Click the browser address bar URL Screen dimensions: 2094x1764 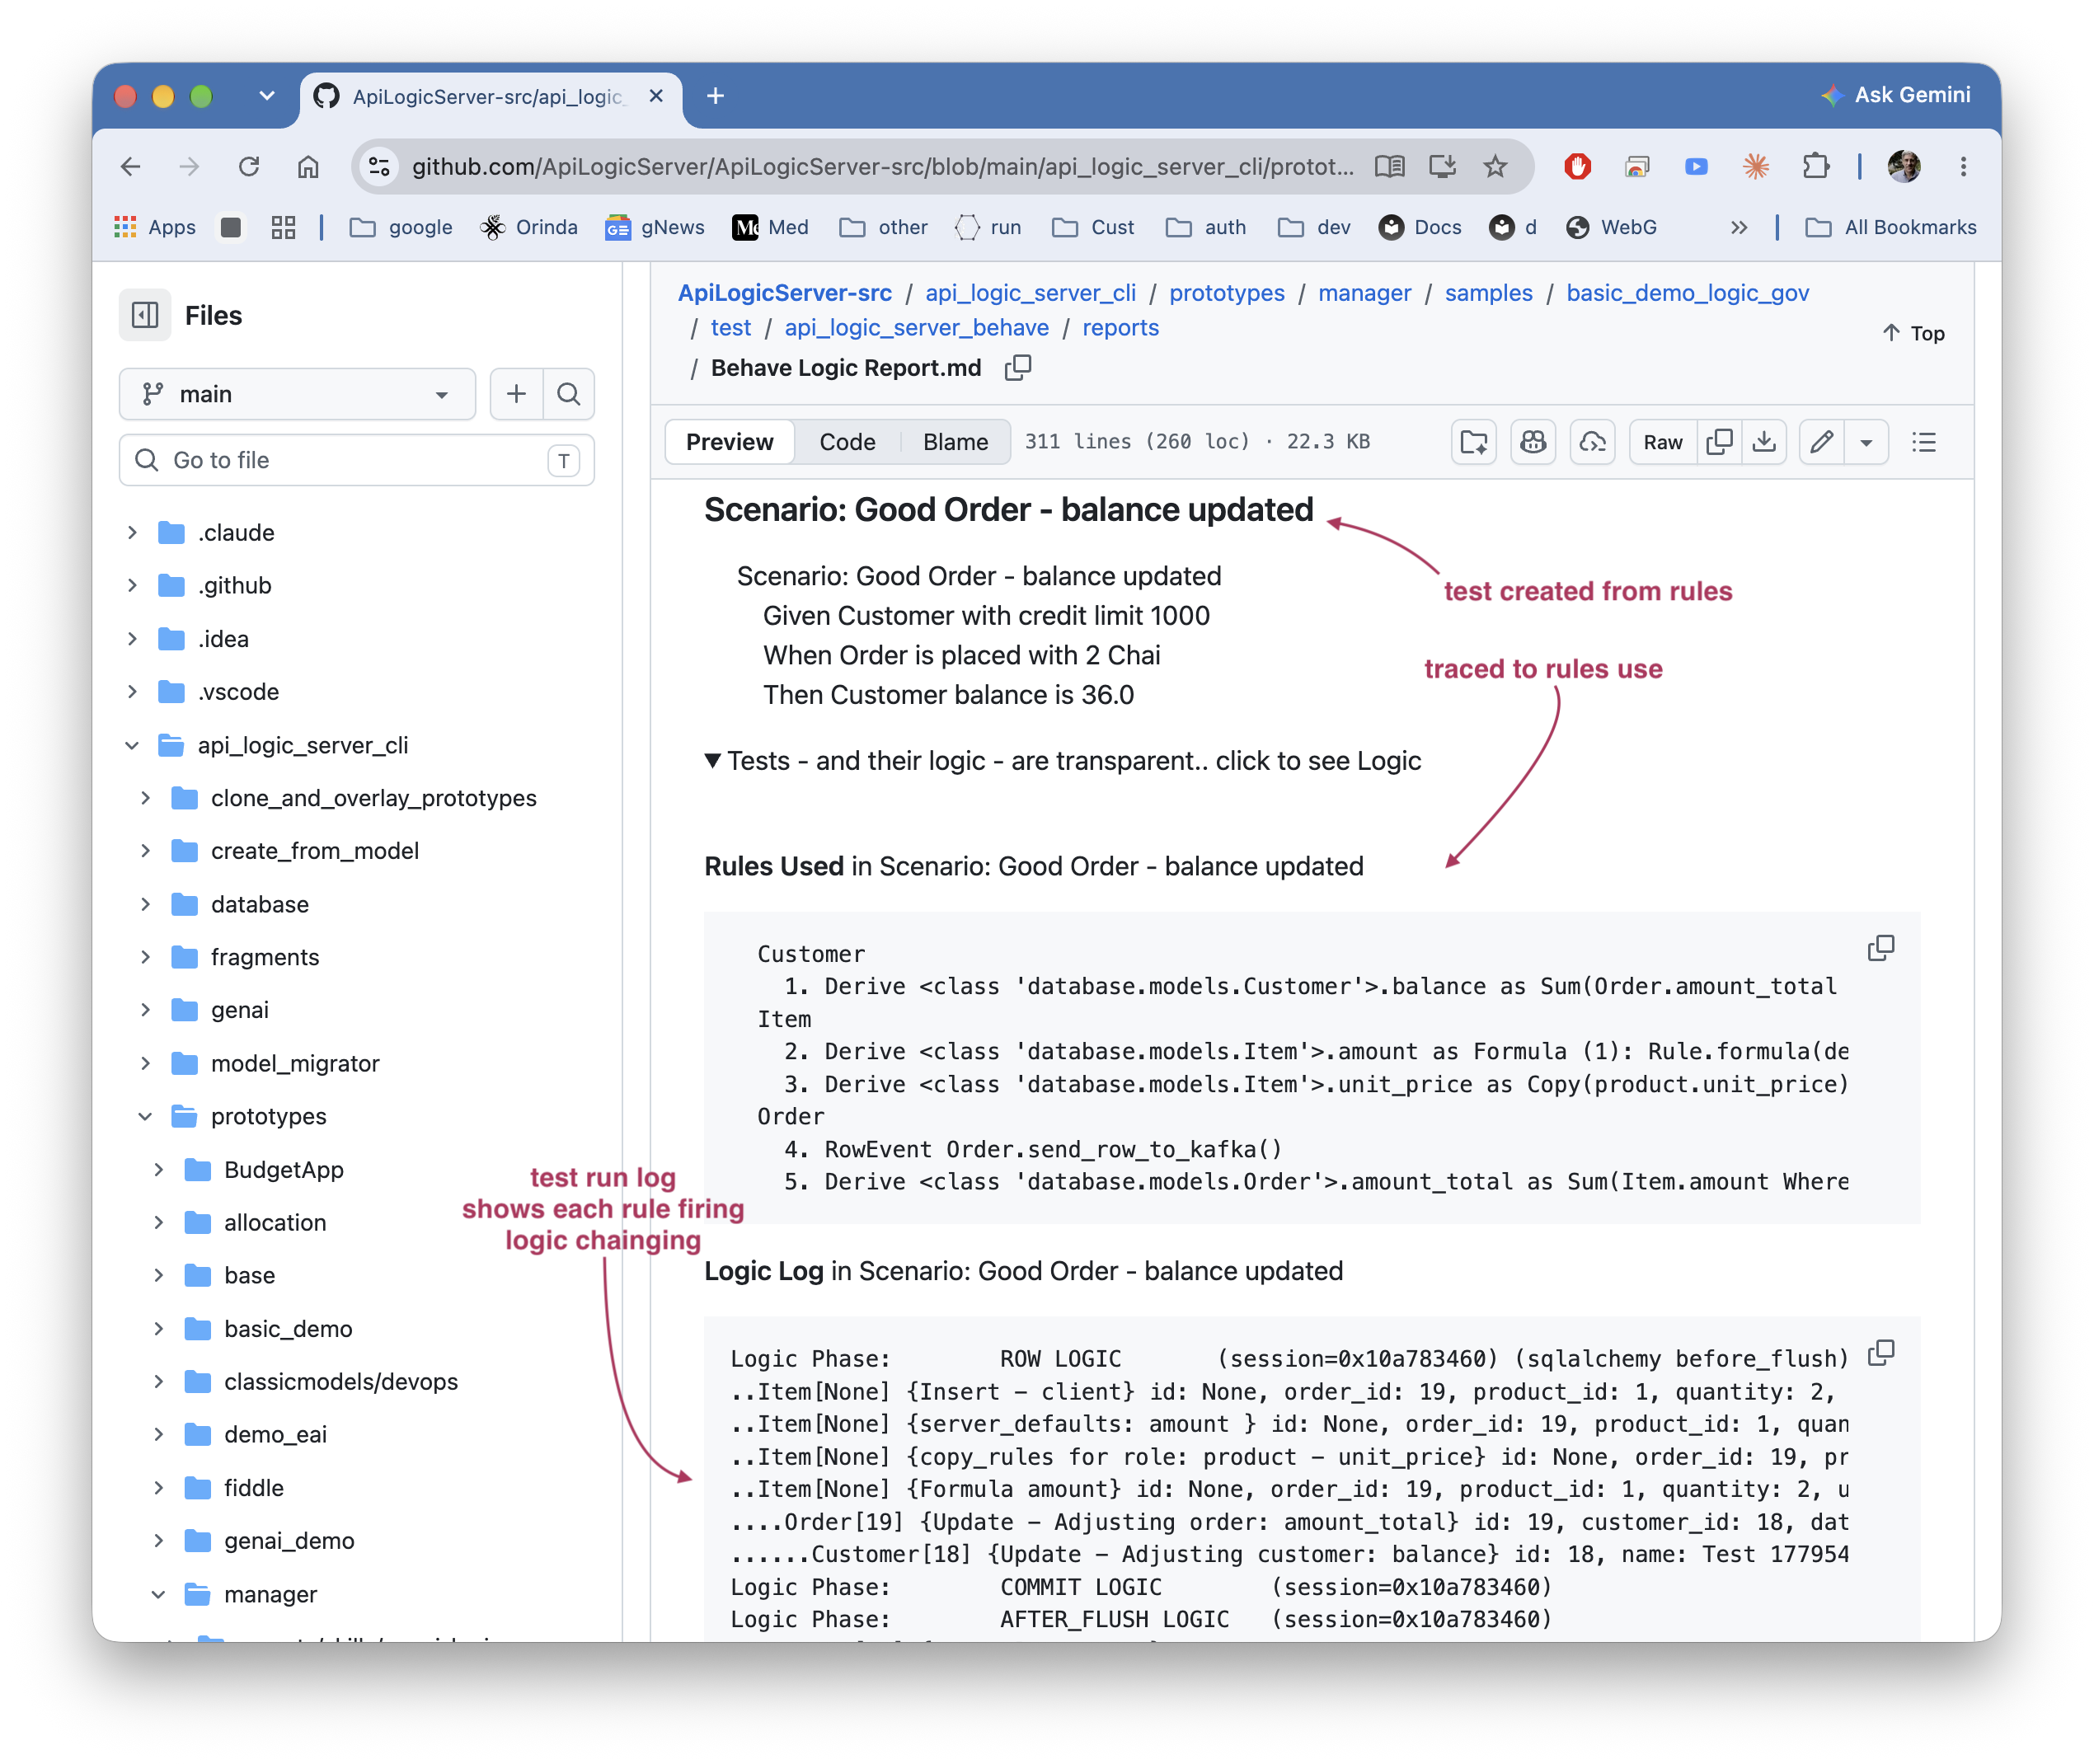point(883,166)
